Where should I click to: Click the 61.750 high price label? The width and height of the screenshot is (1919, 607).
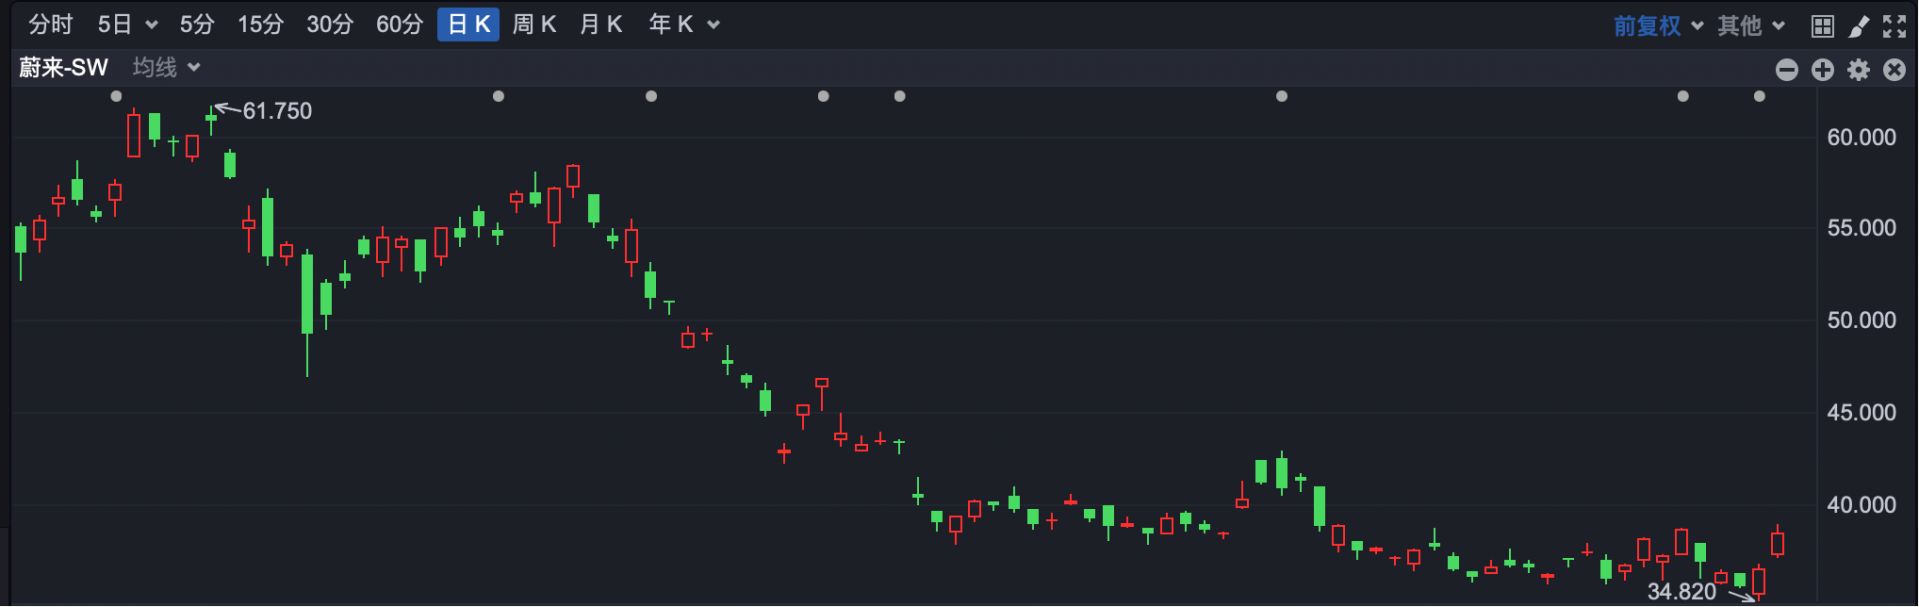click(x=277, y=111)
